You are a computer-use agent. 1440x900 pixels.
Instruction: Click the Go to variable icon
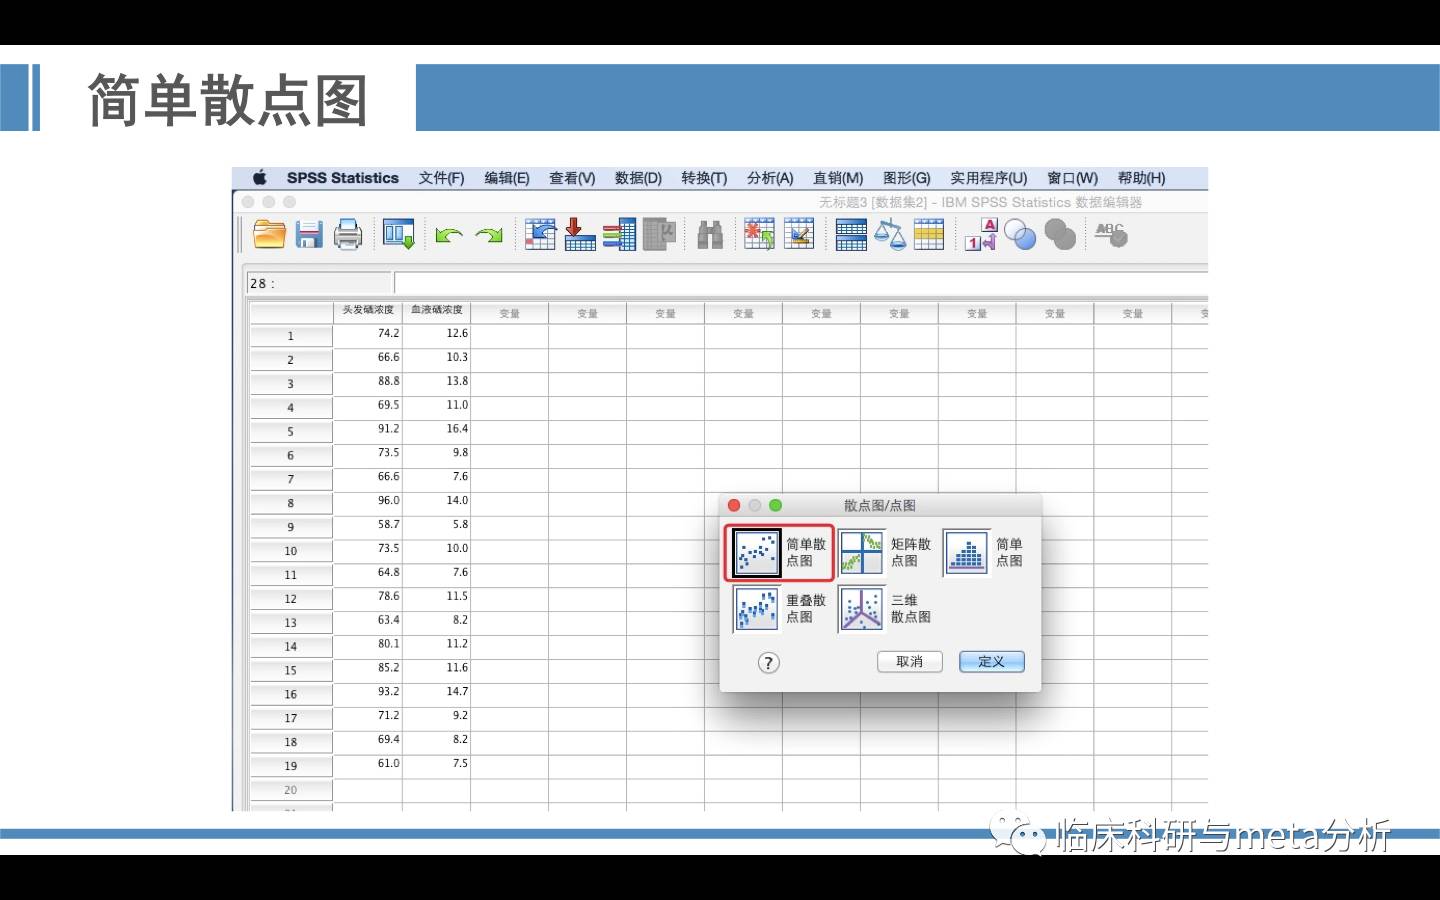point(580,235)
